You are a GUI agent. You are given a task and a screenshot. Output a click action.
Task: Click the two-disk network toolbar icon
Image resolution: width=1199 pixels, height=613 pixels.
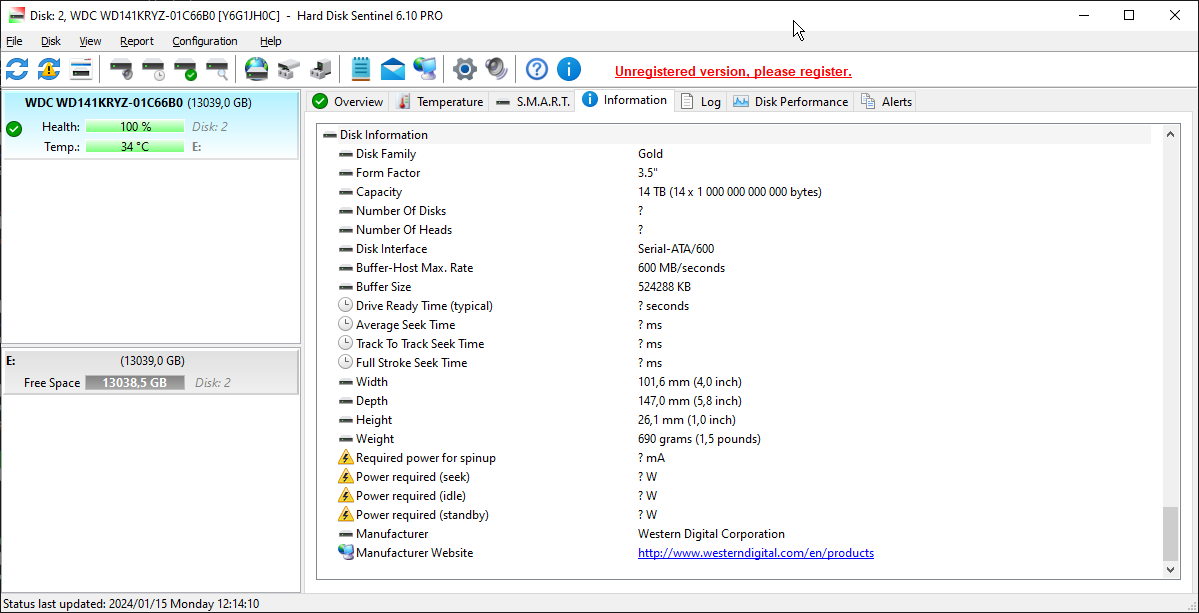click(x=289, y=70)
